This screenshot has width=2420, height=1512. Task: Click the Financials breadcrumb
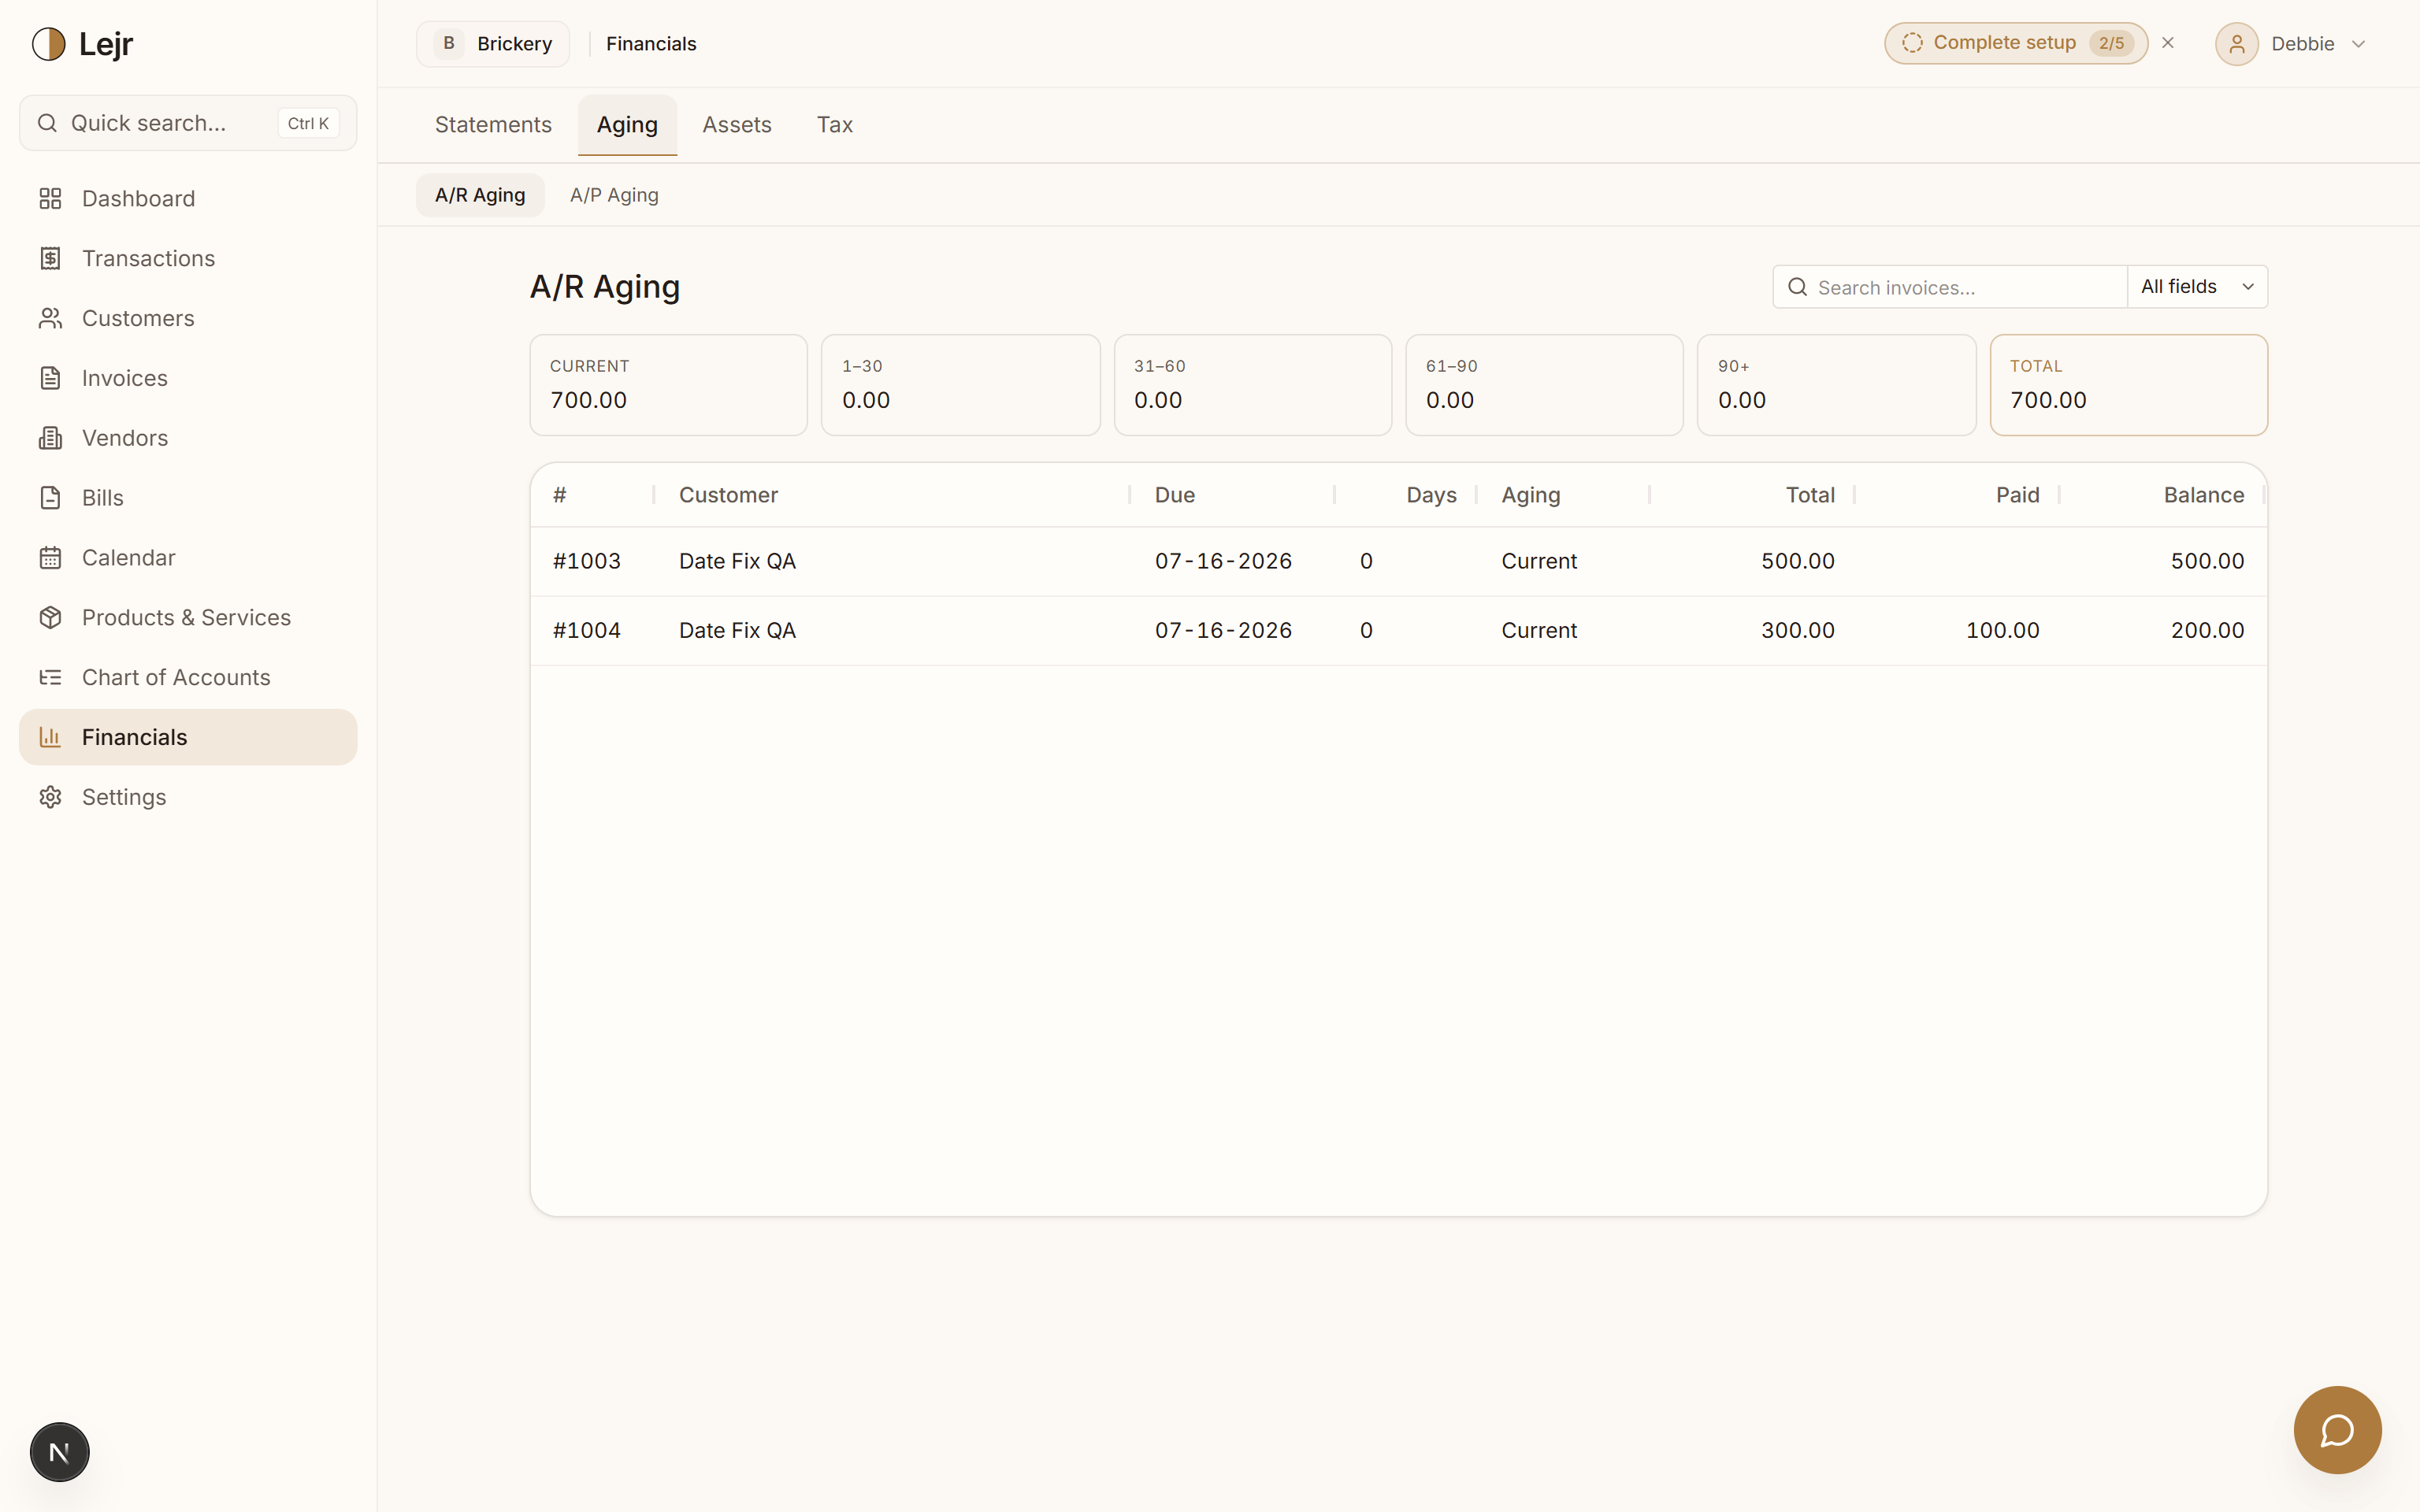point(651,44)
